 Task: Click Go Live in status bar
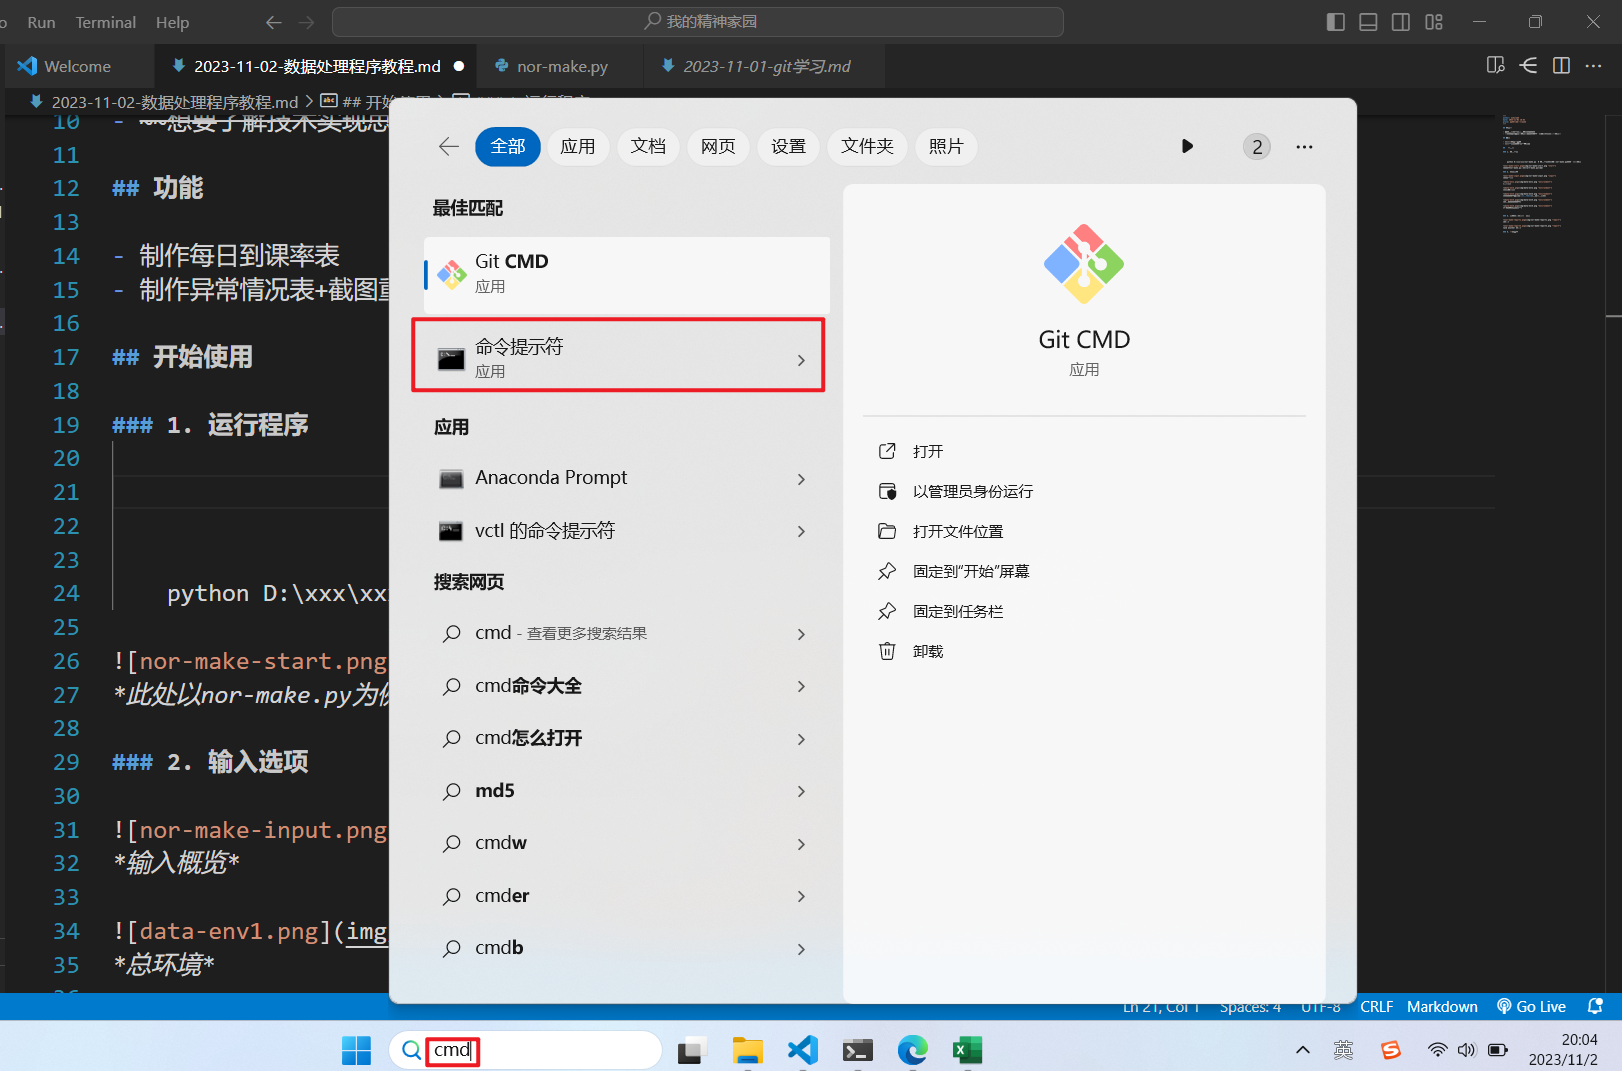1531,1006
